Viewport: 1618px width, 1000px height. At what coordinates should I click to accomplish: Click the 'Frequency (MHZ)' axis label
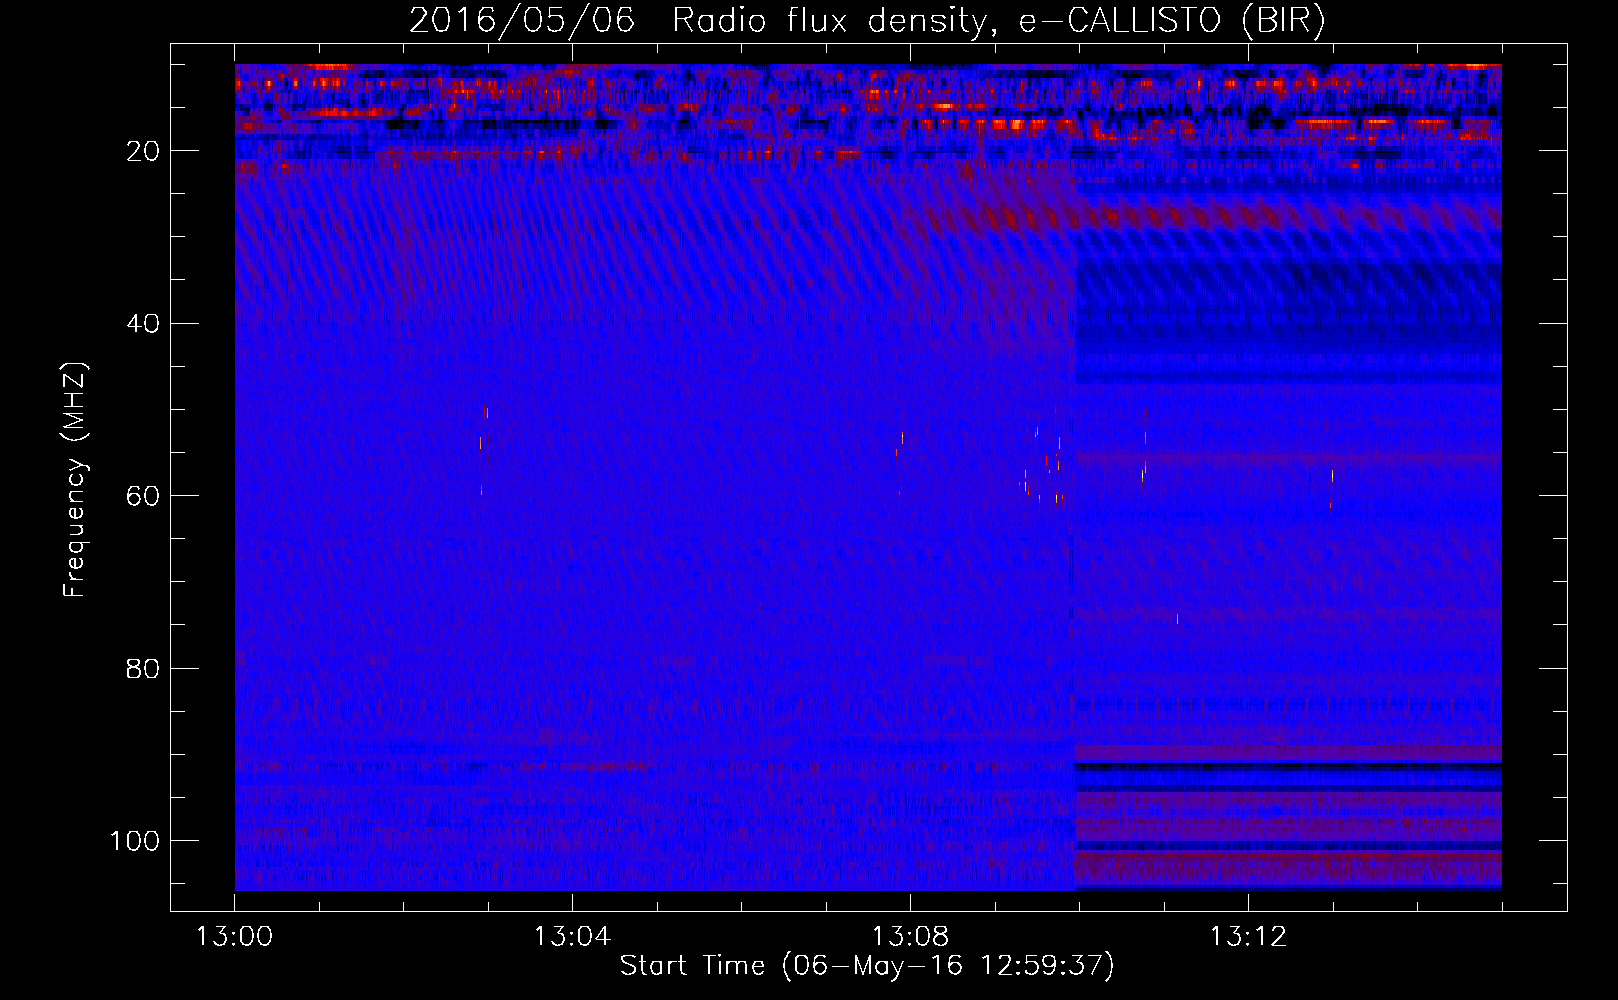click(75, 480)
